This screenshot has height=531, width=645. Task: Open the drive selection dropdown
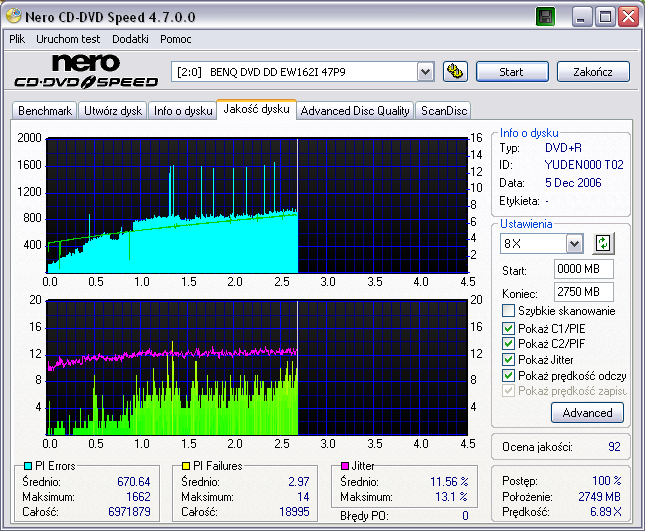(x=425, y=72)
